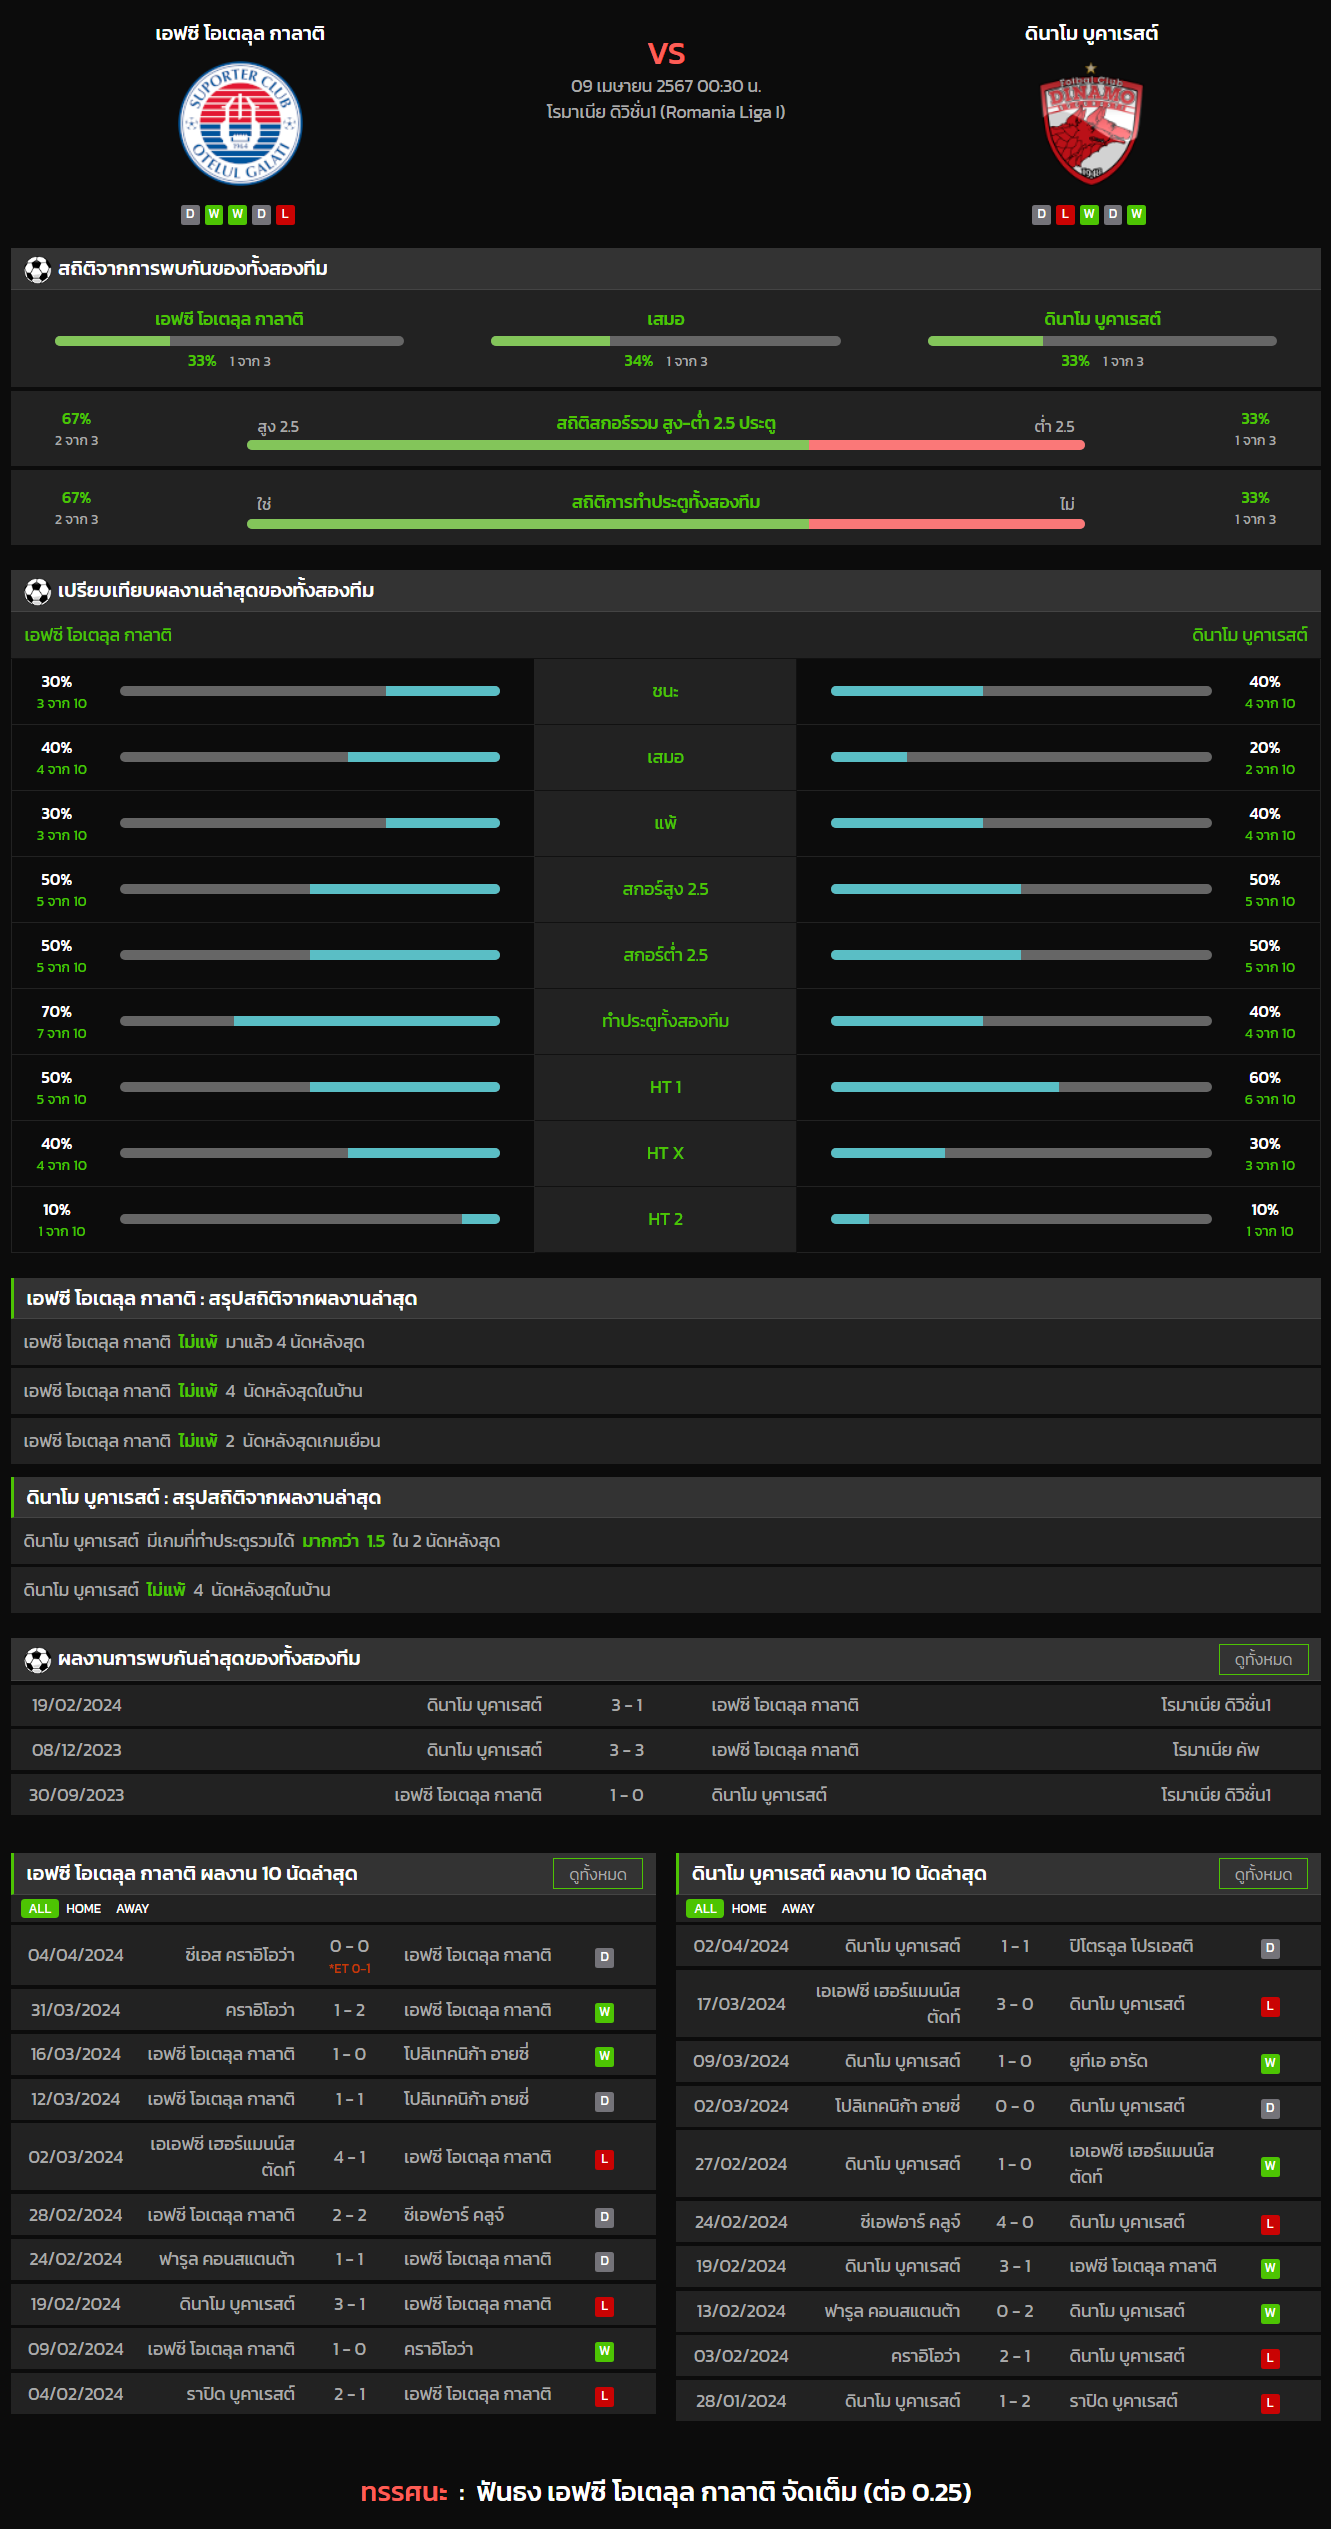The height and width of the screenshot is (2529, 1331).
Task: Click the Dinamo Bucharest club crest
Action: coord(1091,124)
